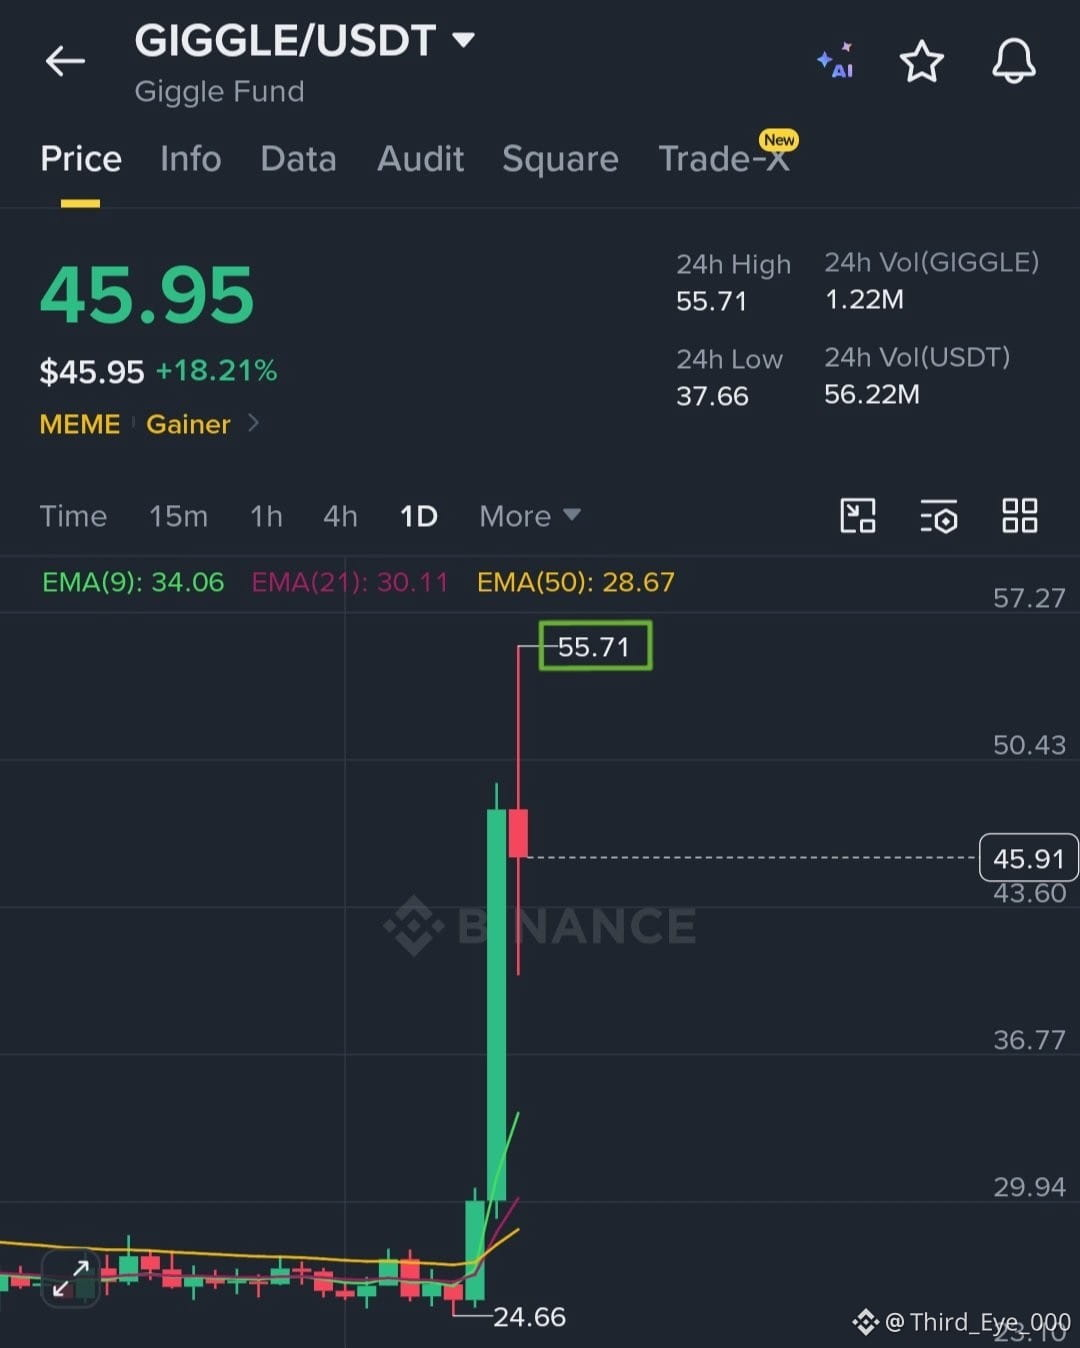Open the AI assistant sparkle icon
The image size is (1080, 1348).
point(836,61)
